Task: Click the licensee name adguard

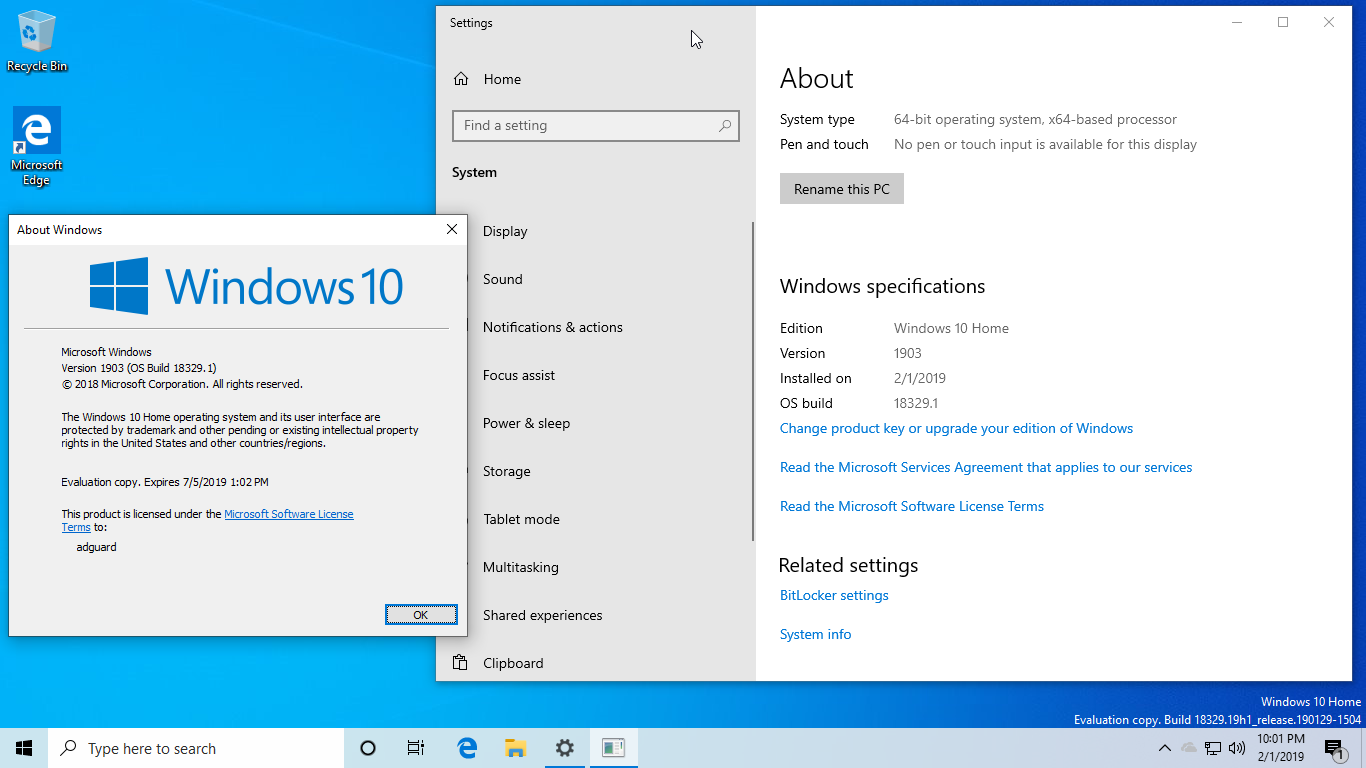Action: click(x=97, y=547)
